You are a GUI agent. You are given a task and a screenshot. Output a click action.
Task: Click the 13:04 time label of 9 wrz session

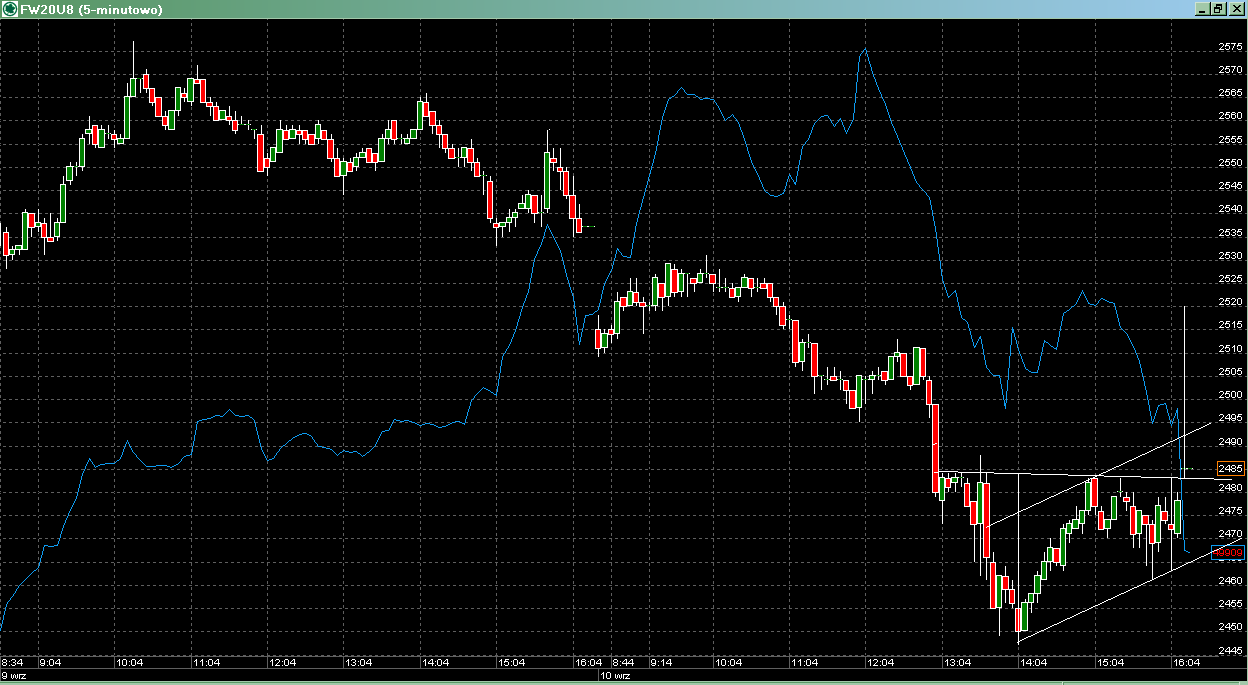point(358,663)
